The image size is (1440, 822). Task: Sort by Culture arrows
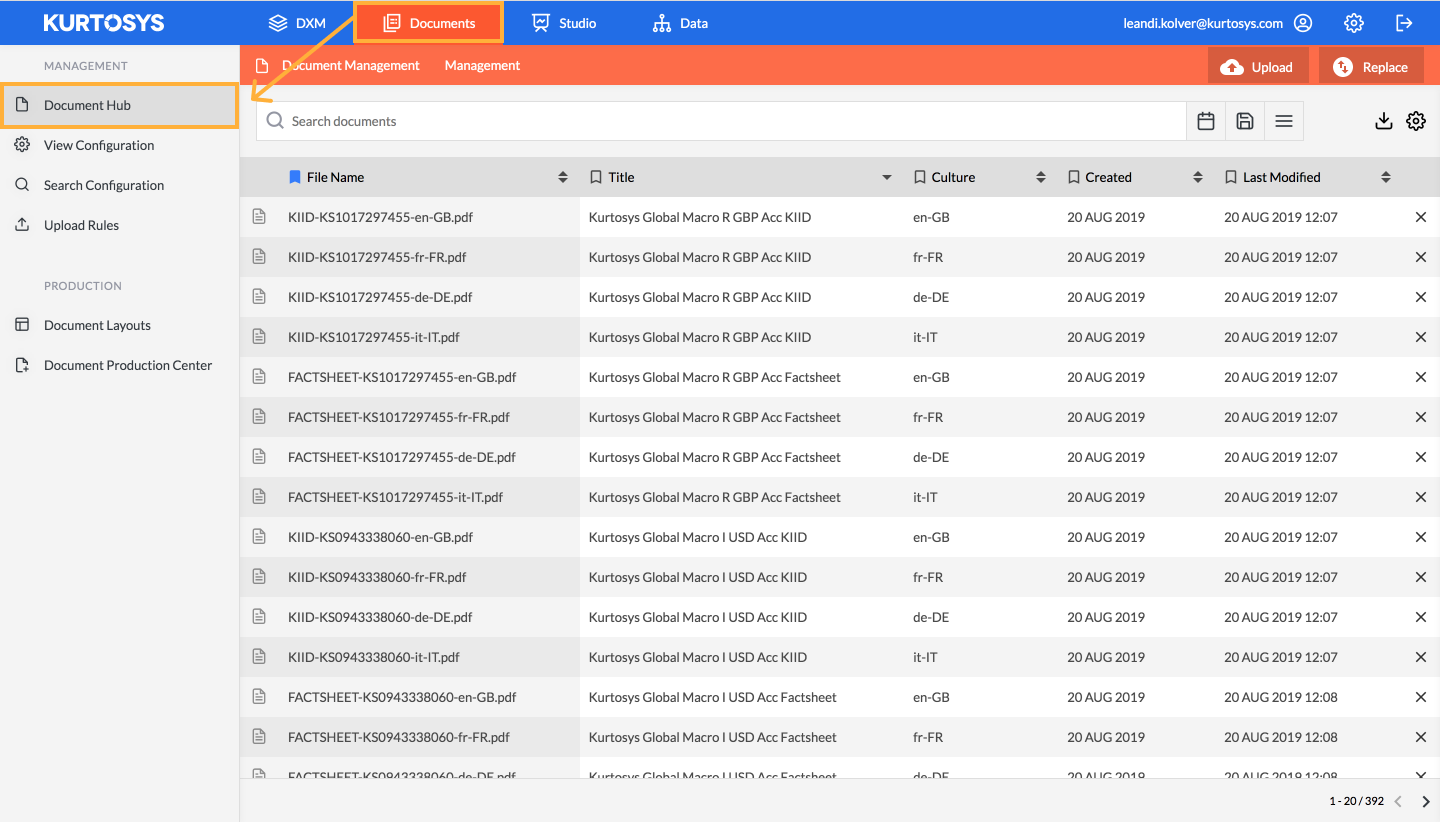(1041, 177)
